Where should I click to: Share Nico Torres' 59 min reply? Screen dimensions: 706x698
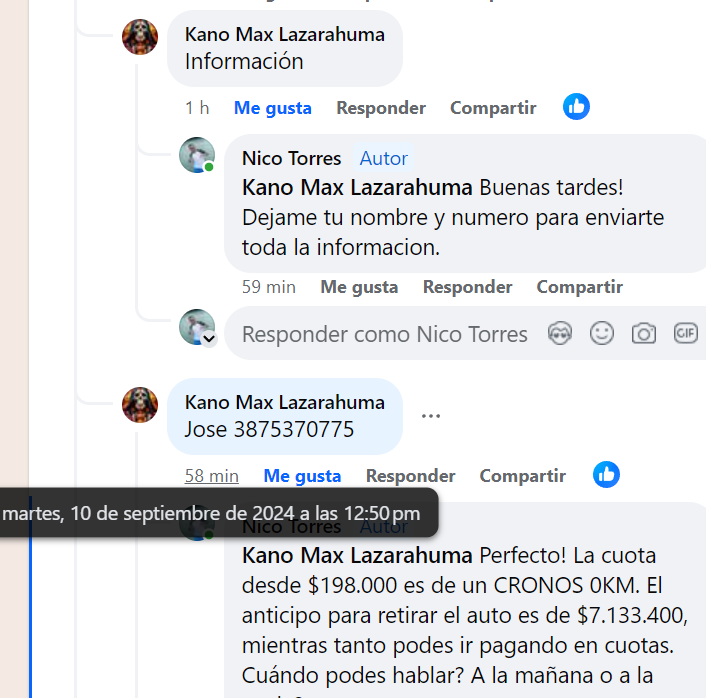[x=579, y=287]
